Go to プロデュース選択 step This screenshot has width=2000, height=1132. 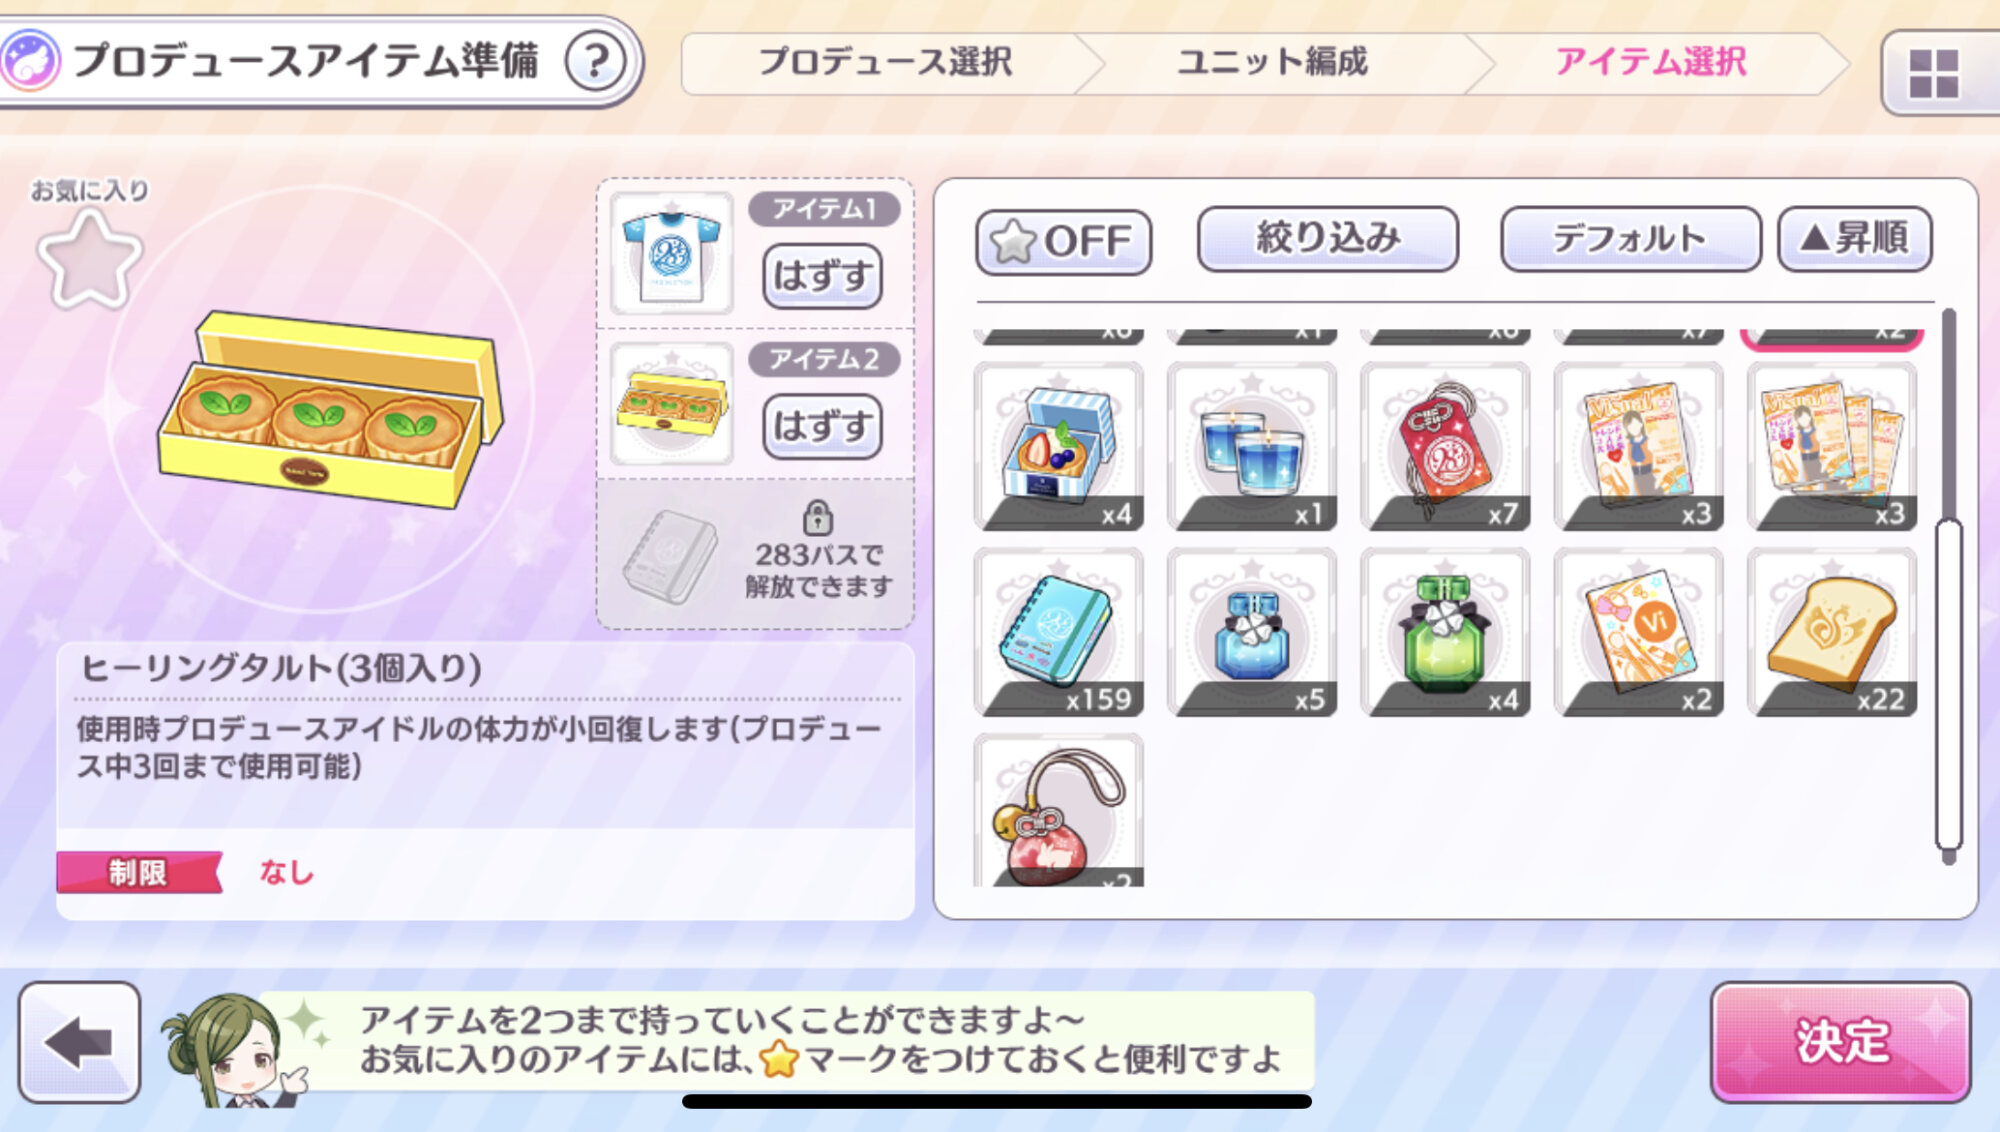point(886,62)
